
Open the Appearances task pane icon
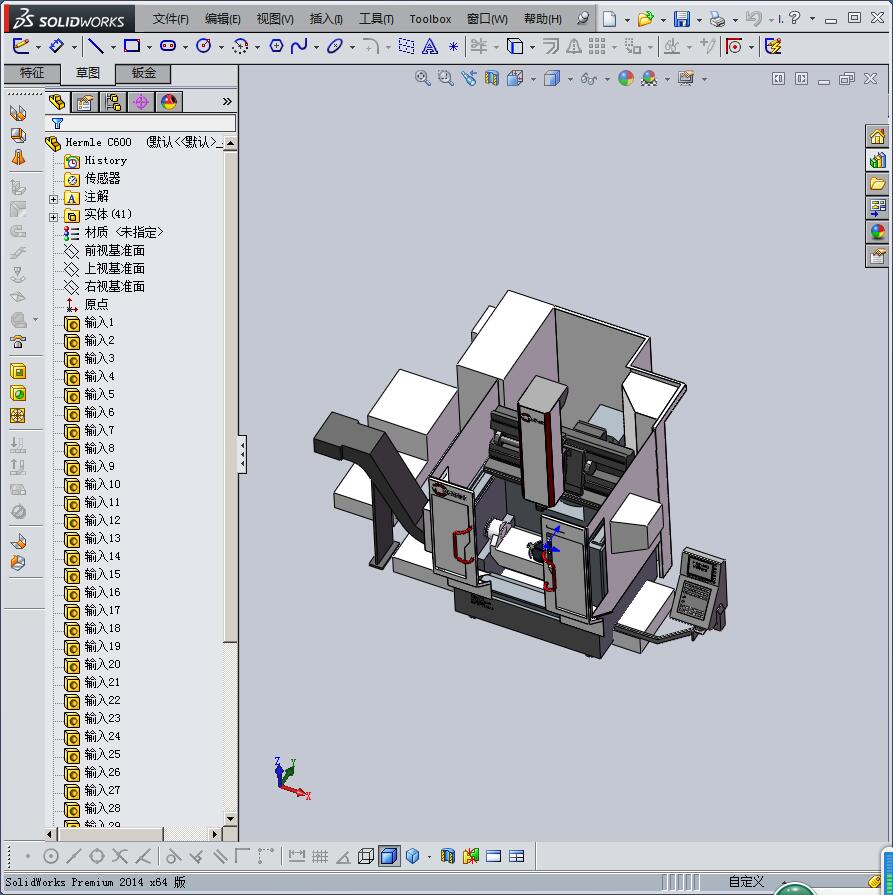pos(877,232)
